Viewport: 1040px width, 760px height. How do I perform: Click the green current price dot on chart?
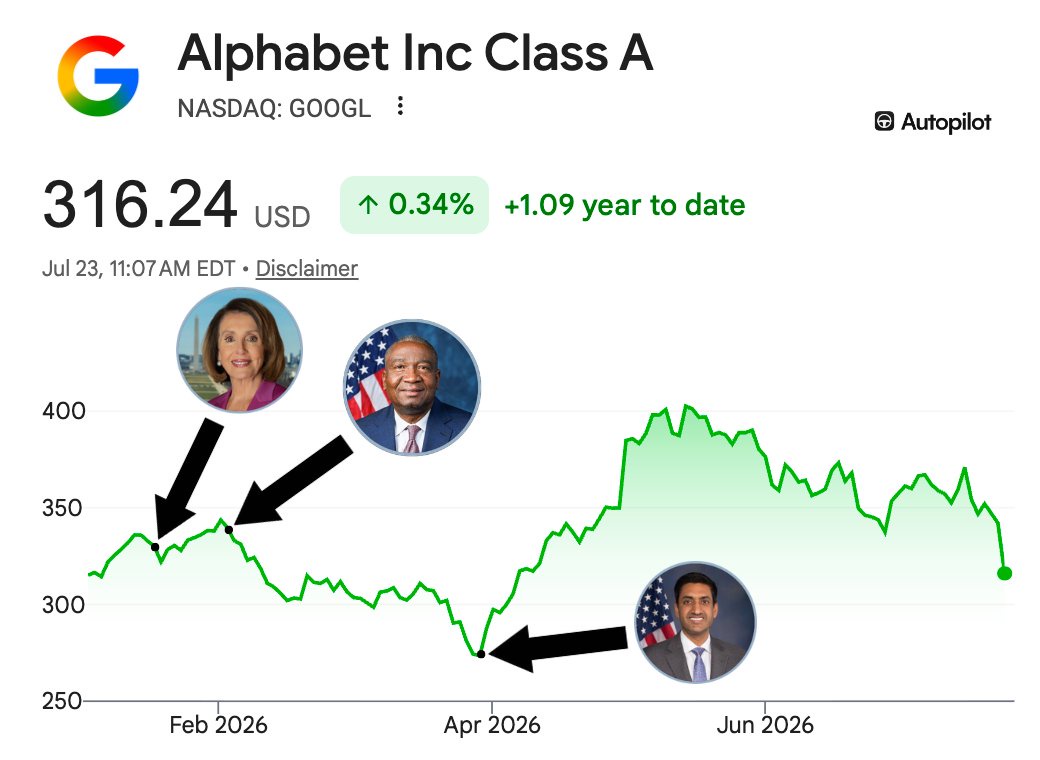[1005, 574]
